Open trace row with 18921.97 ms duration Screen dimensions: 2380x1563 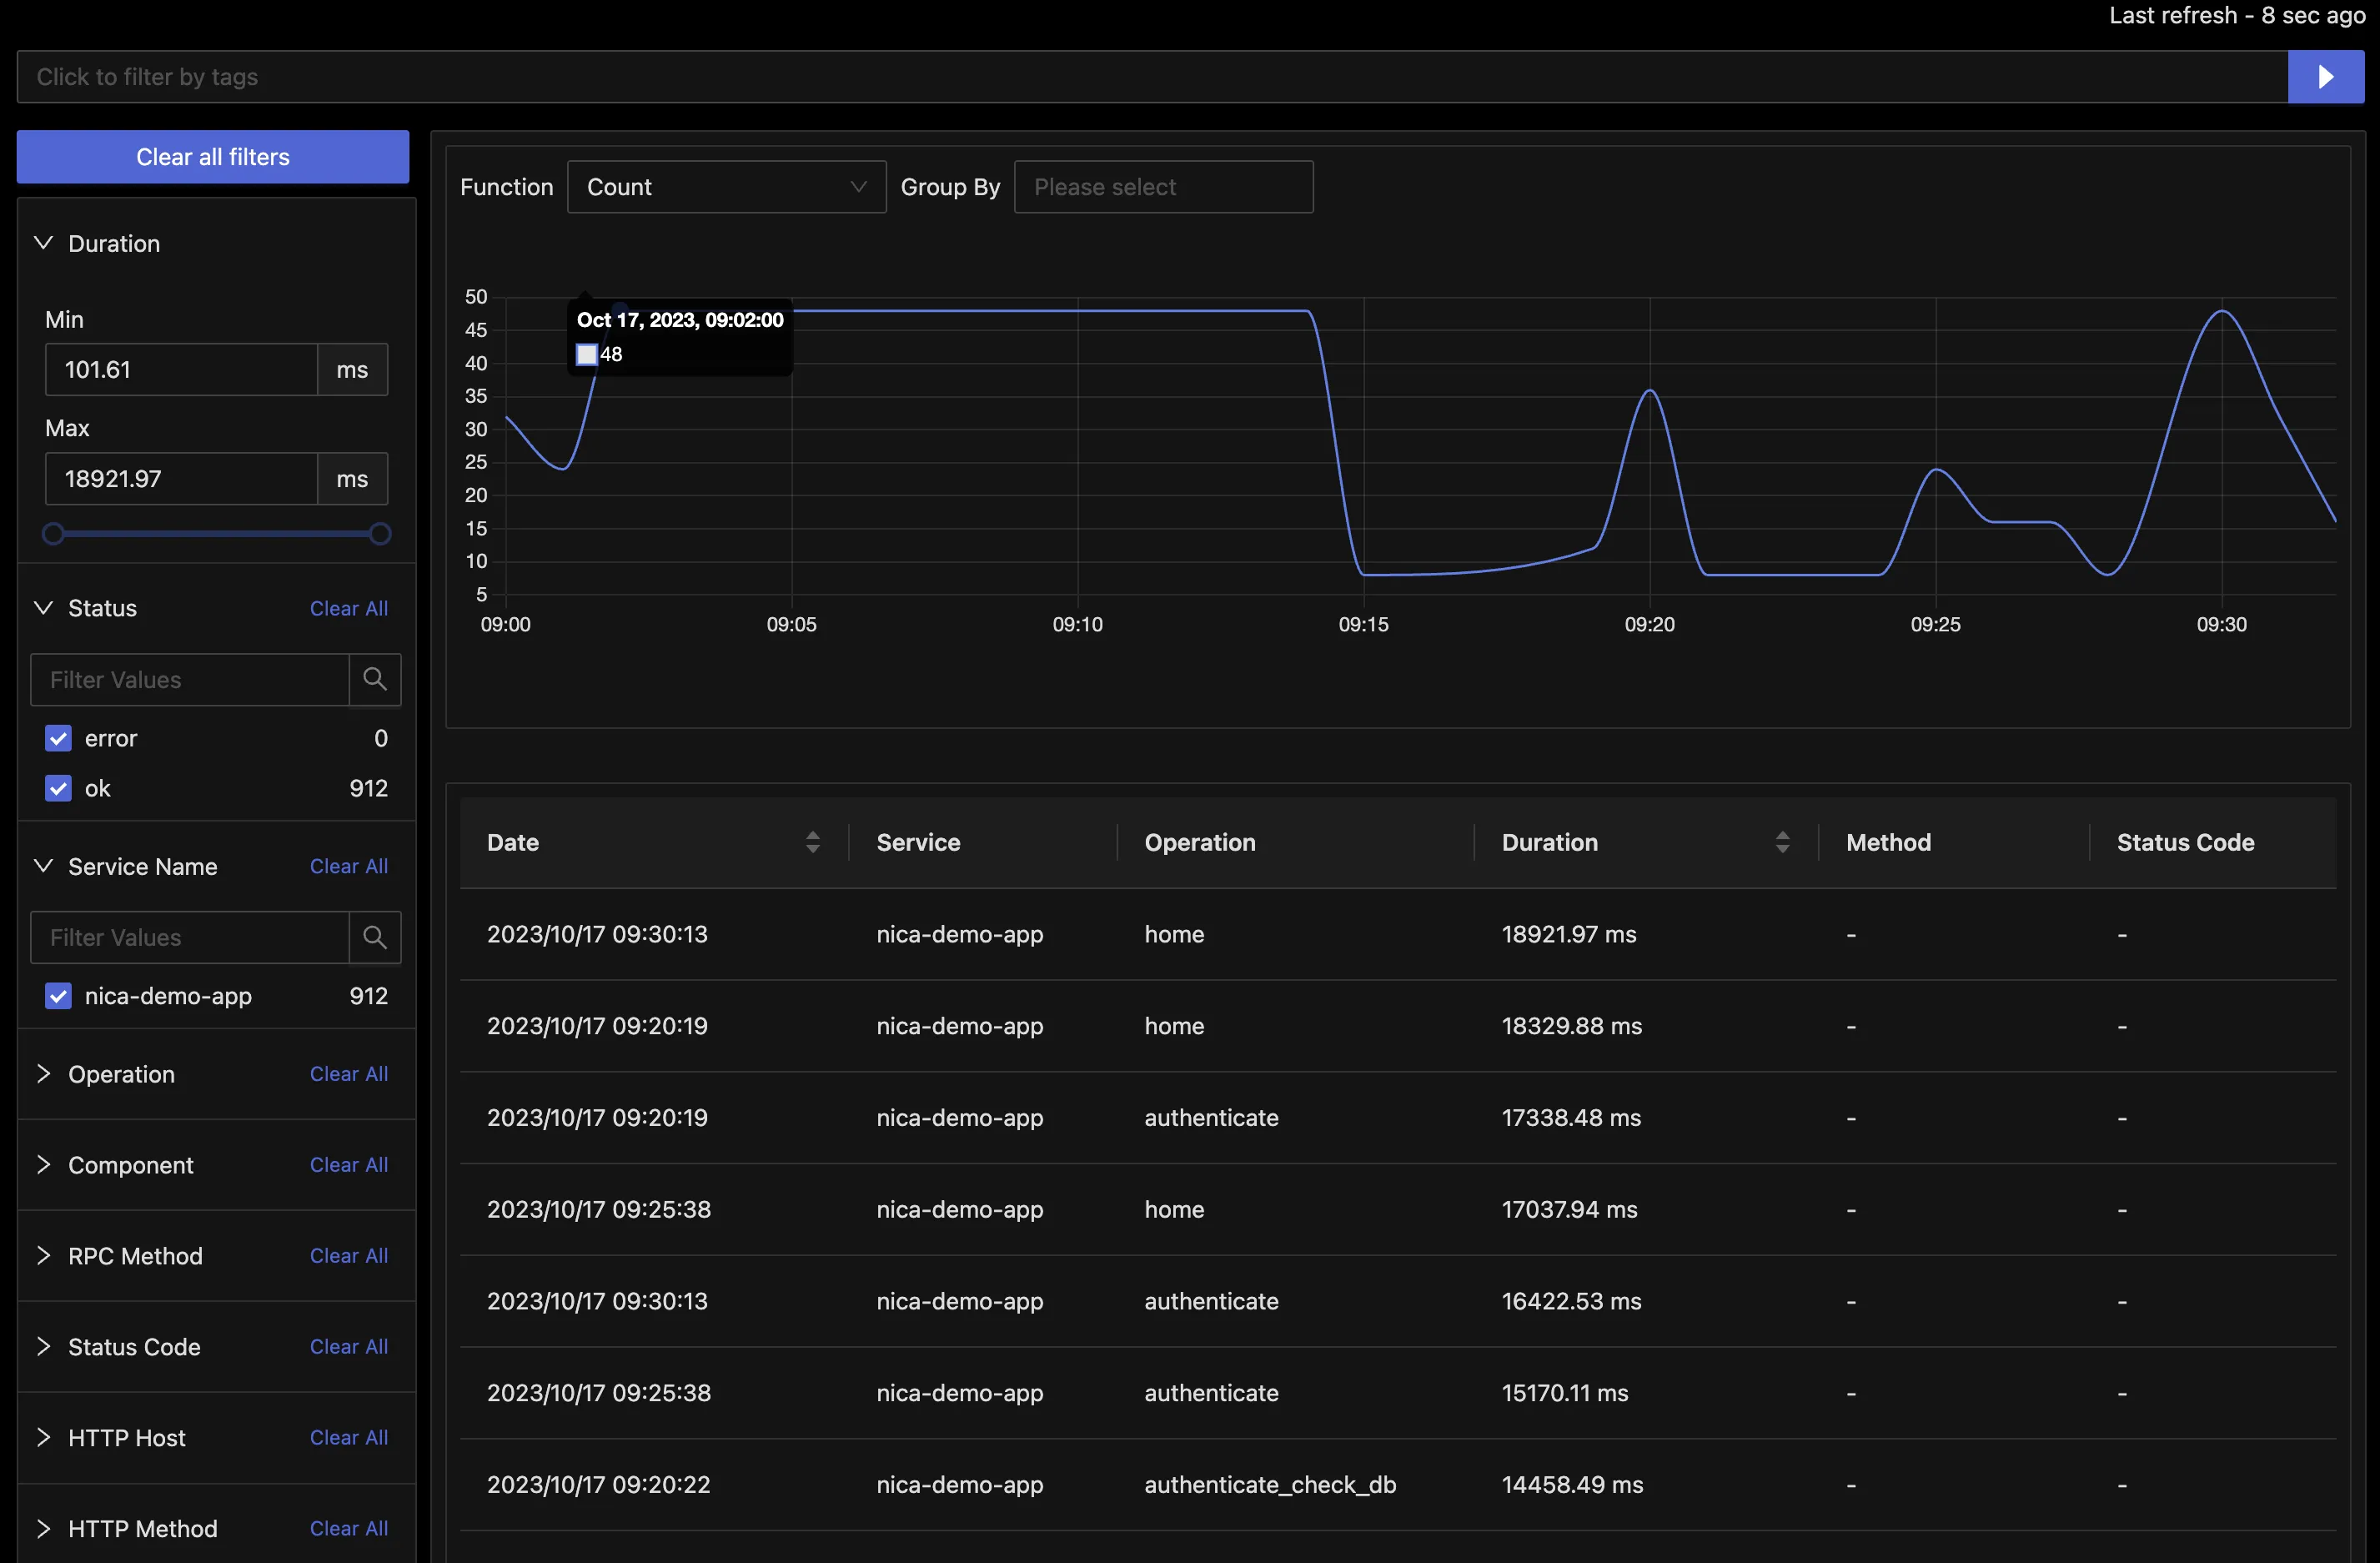[x=1397, y=934]
